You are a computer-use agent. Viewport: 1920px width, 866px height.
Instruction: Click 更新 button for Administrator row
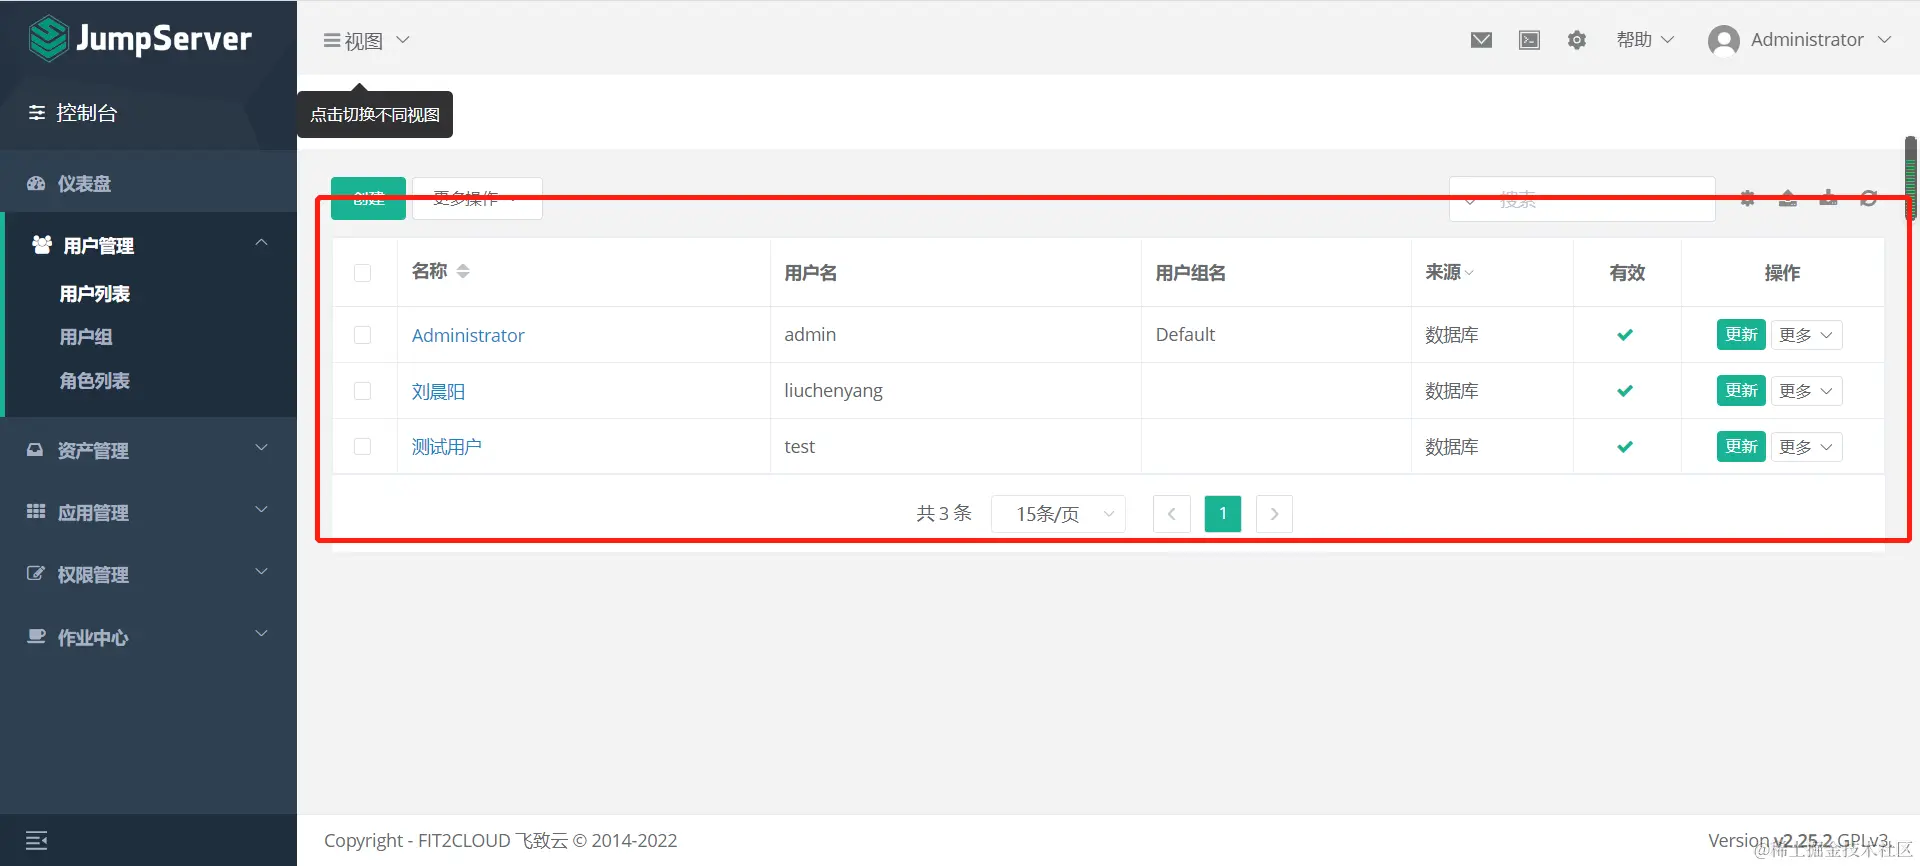point(1741,335)
